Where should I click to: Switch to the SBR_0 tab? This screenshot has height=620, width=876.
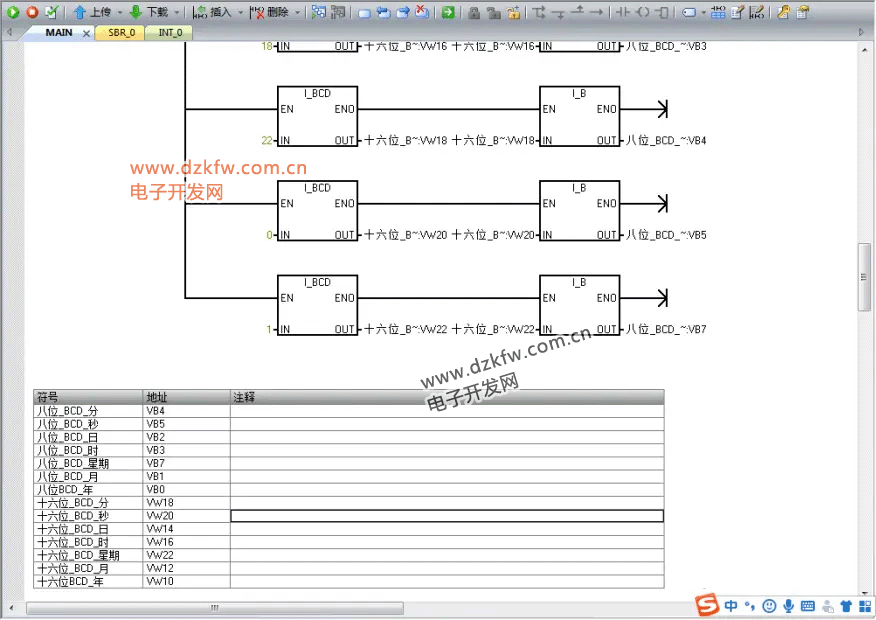pyautogui.click(x=120, y=33)
